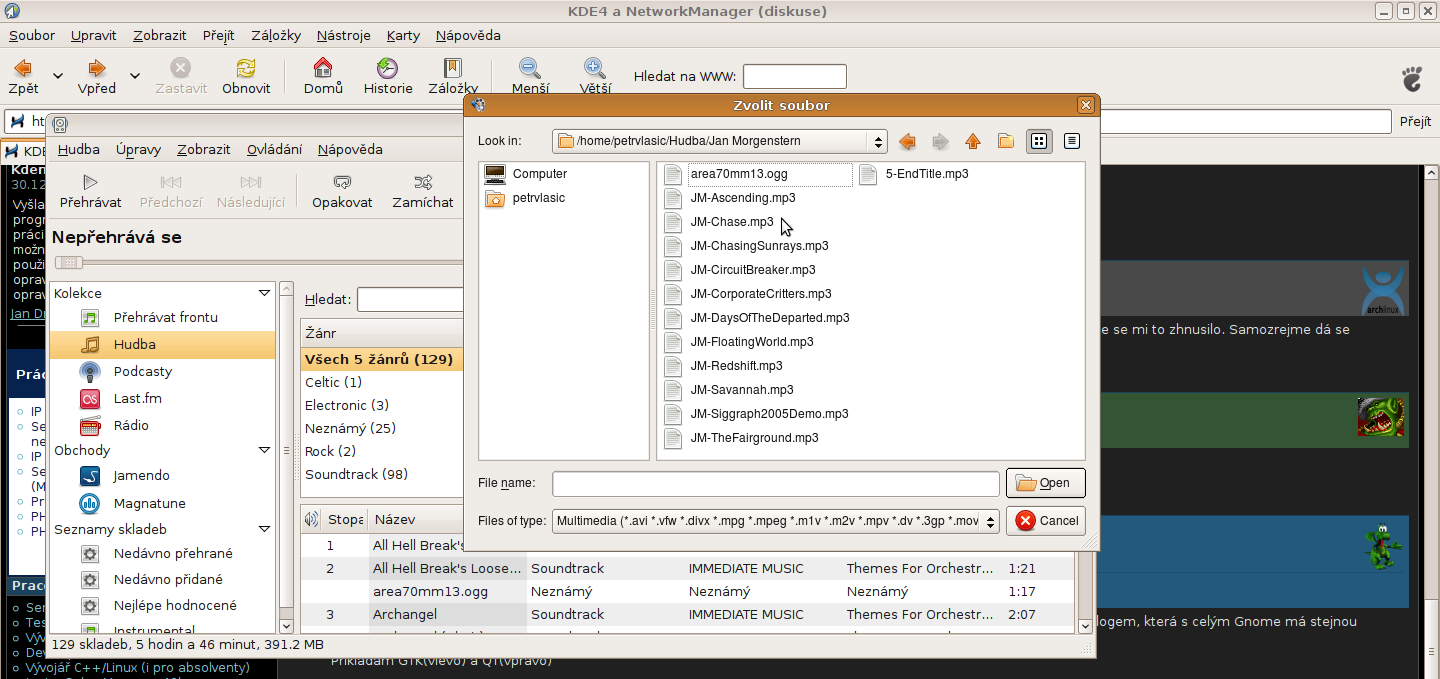Click the Hledat na WWW search field

pos(795,76)
